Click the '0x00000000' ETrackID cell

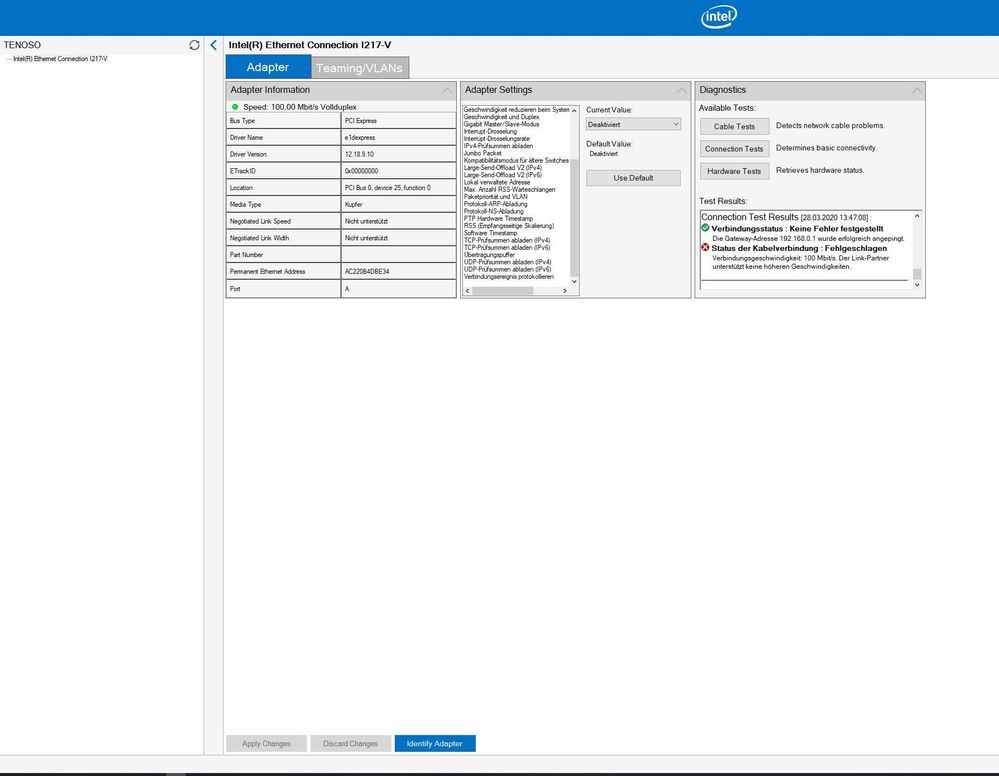tap(399, 171)
